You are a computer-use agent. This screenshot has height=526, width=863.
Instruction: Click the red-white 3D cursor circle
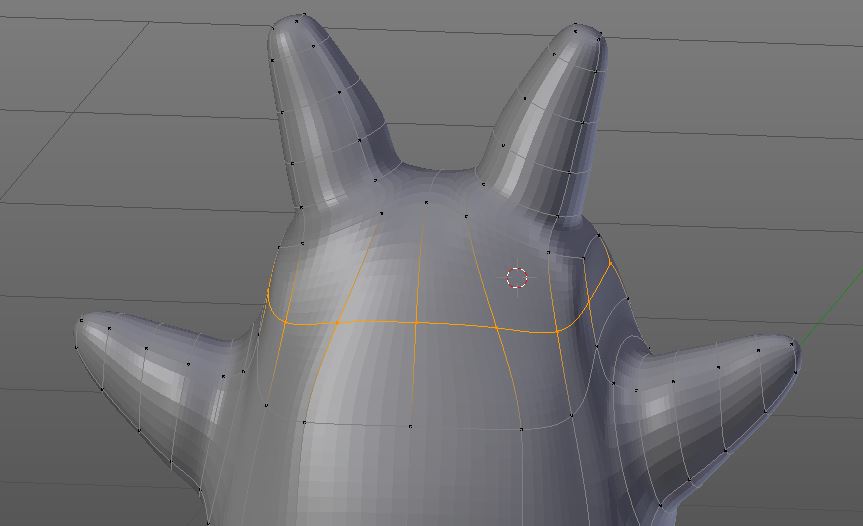516,278
